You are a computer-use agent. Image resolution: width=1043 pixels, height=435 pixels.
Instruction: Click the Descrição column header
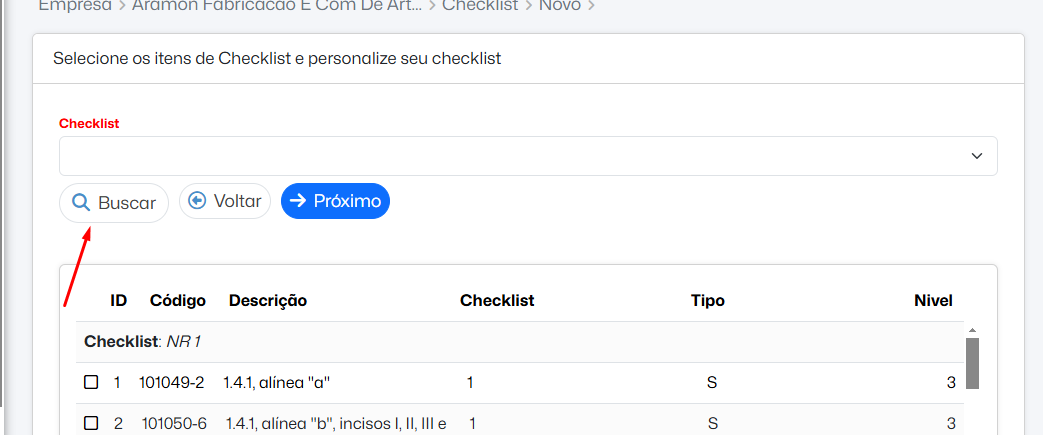268,300
